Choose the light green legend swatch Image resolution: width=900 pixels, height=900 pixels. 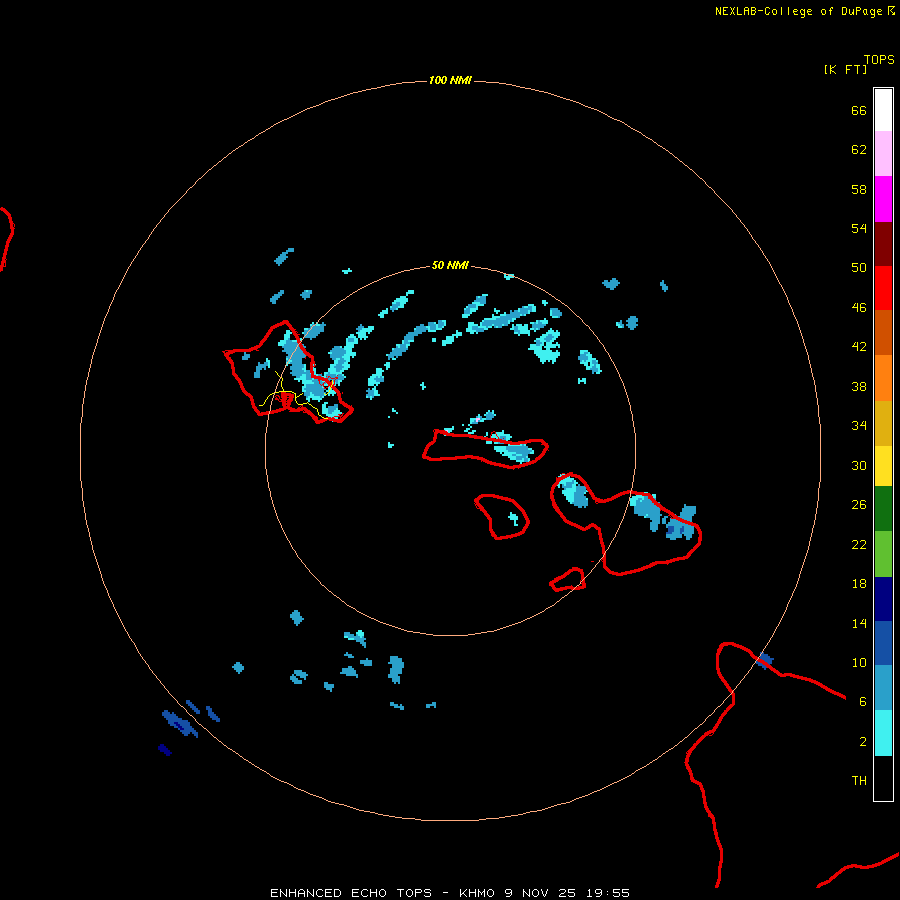[x=883, y=554]
